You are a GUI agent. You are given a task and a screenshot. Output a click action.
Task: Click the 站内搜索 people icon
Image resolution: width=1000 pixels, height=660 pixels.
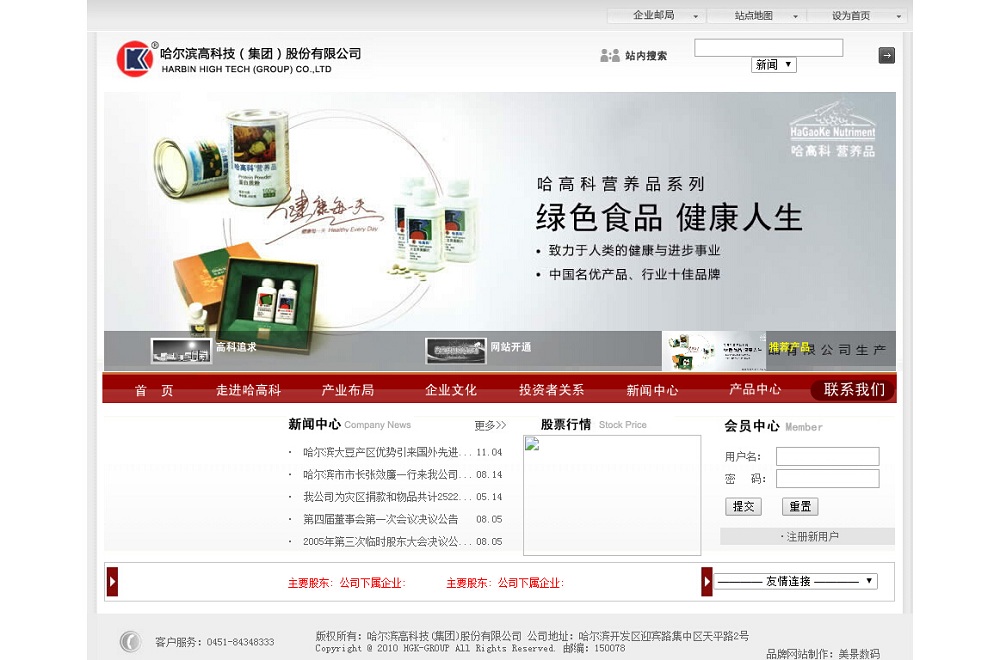tap(610, 55)
